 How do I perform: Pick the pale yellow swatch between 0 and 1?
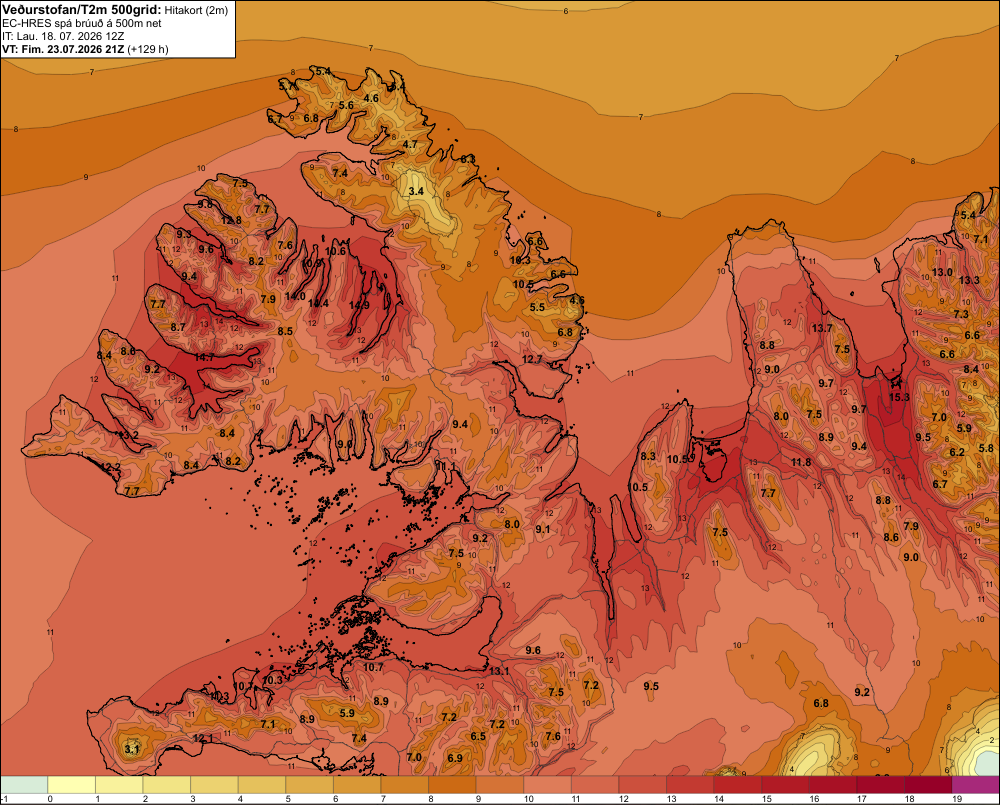71,785
